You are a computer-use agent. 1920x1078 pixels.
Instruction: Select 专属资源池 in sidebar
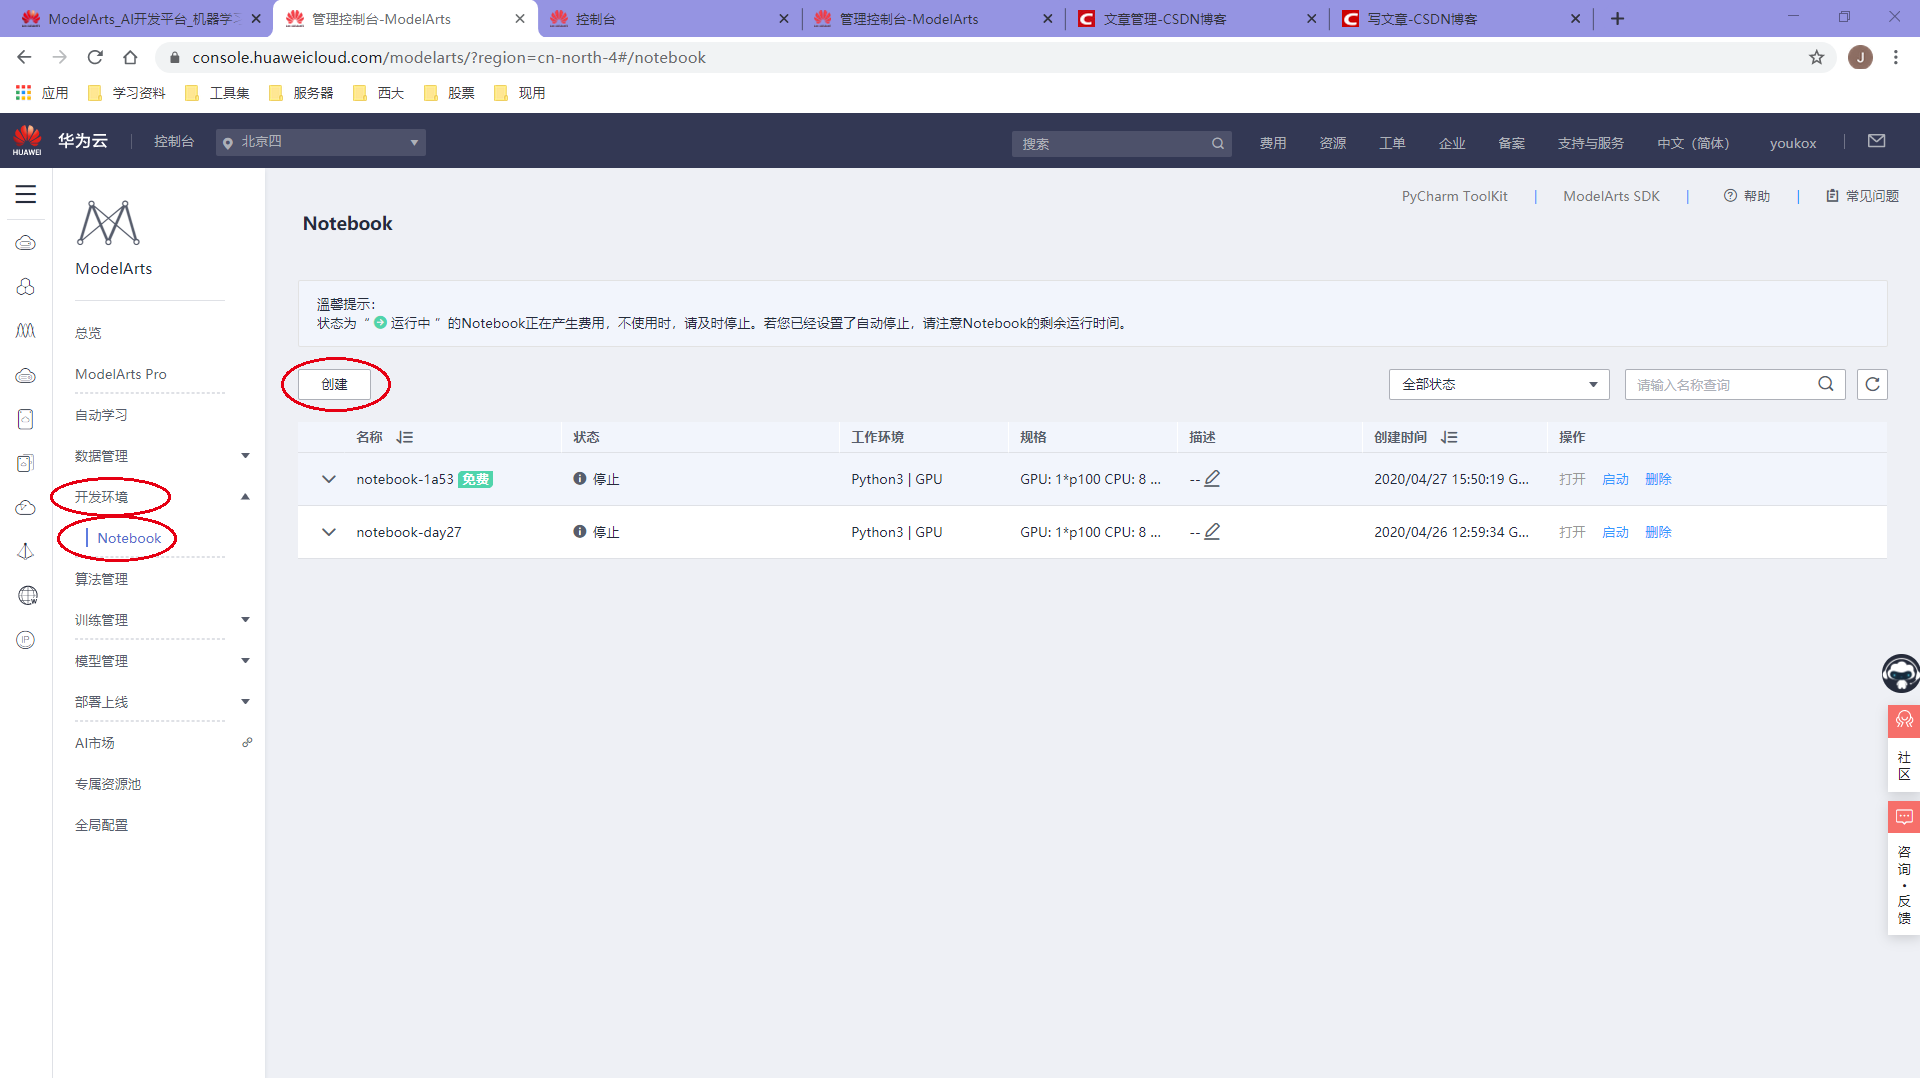108,784
